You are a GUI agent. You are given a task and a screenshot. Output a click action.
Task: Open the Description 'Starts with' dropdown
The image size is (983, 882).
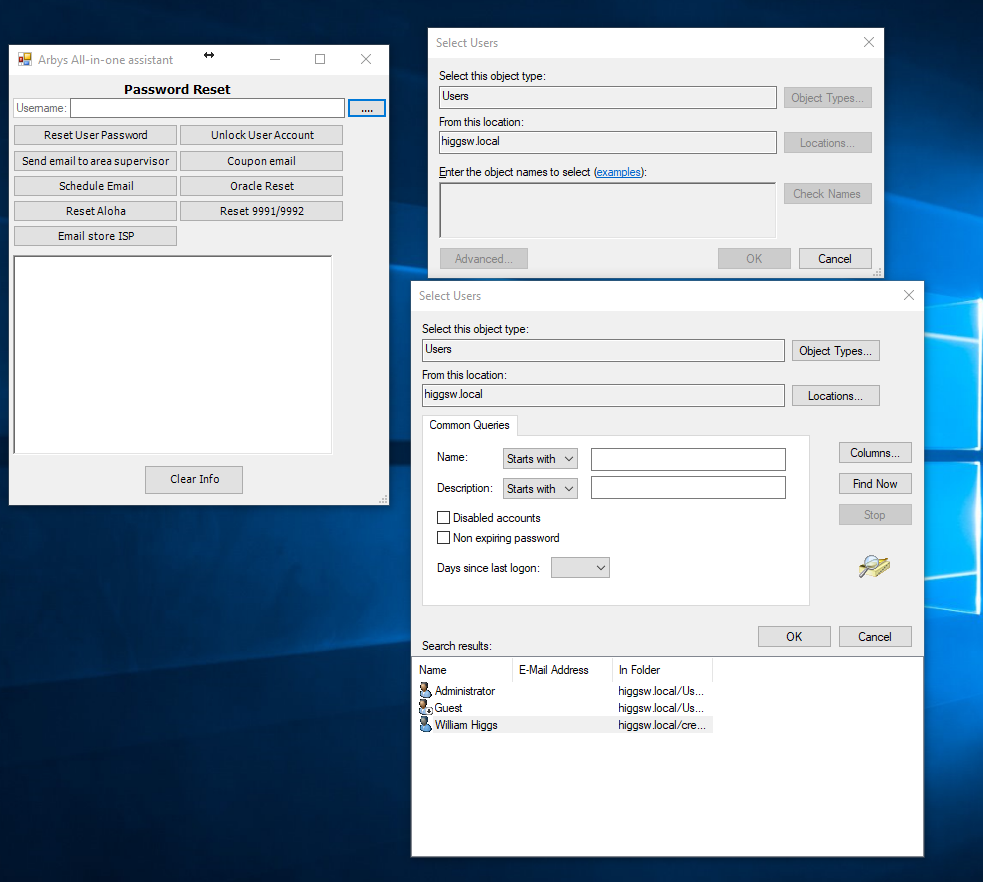(540, 488)
